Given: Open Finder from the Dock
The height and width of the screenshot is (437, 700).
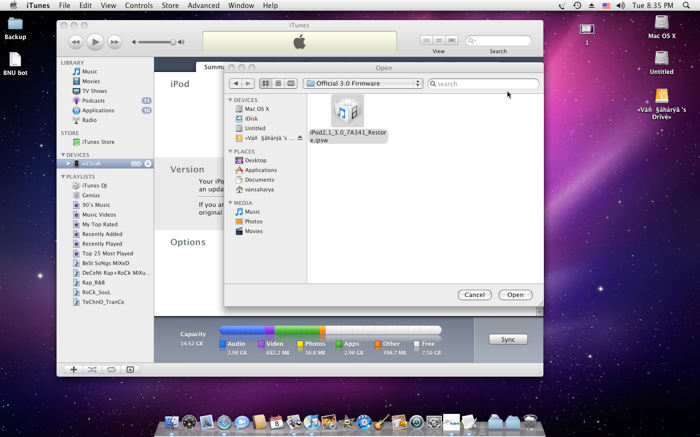Looking at the screenshot, I should click(172, 422).
